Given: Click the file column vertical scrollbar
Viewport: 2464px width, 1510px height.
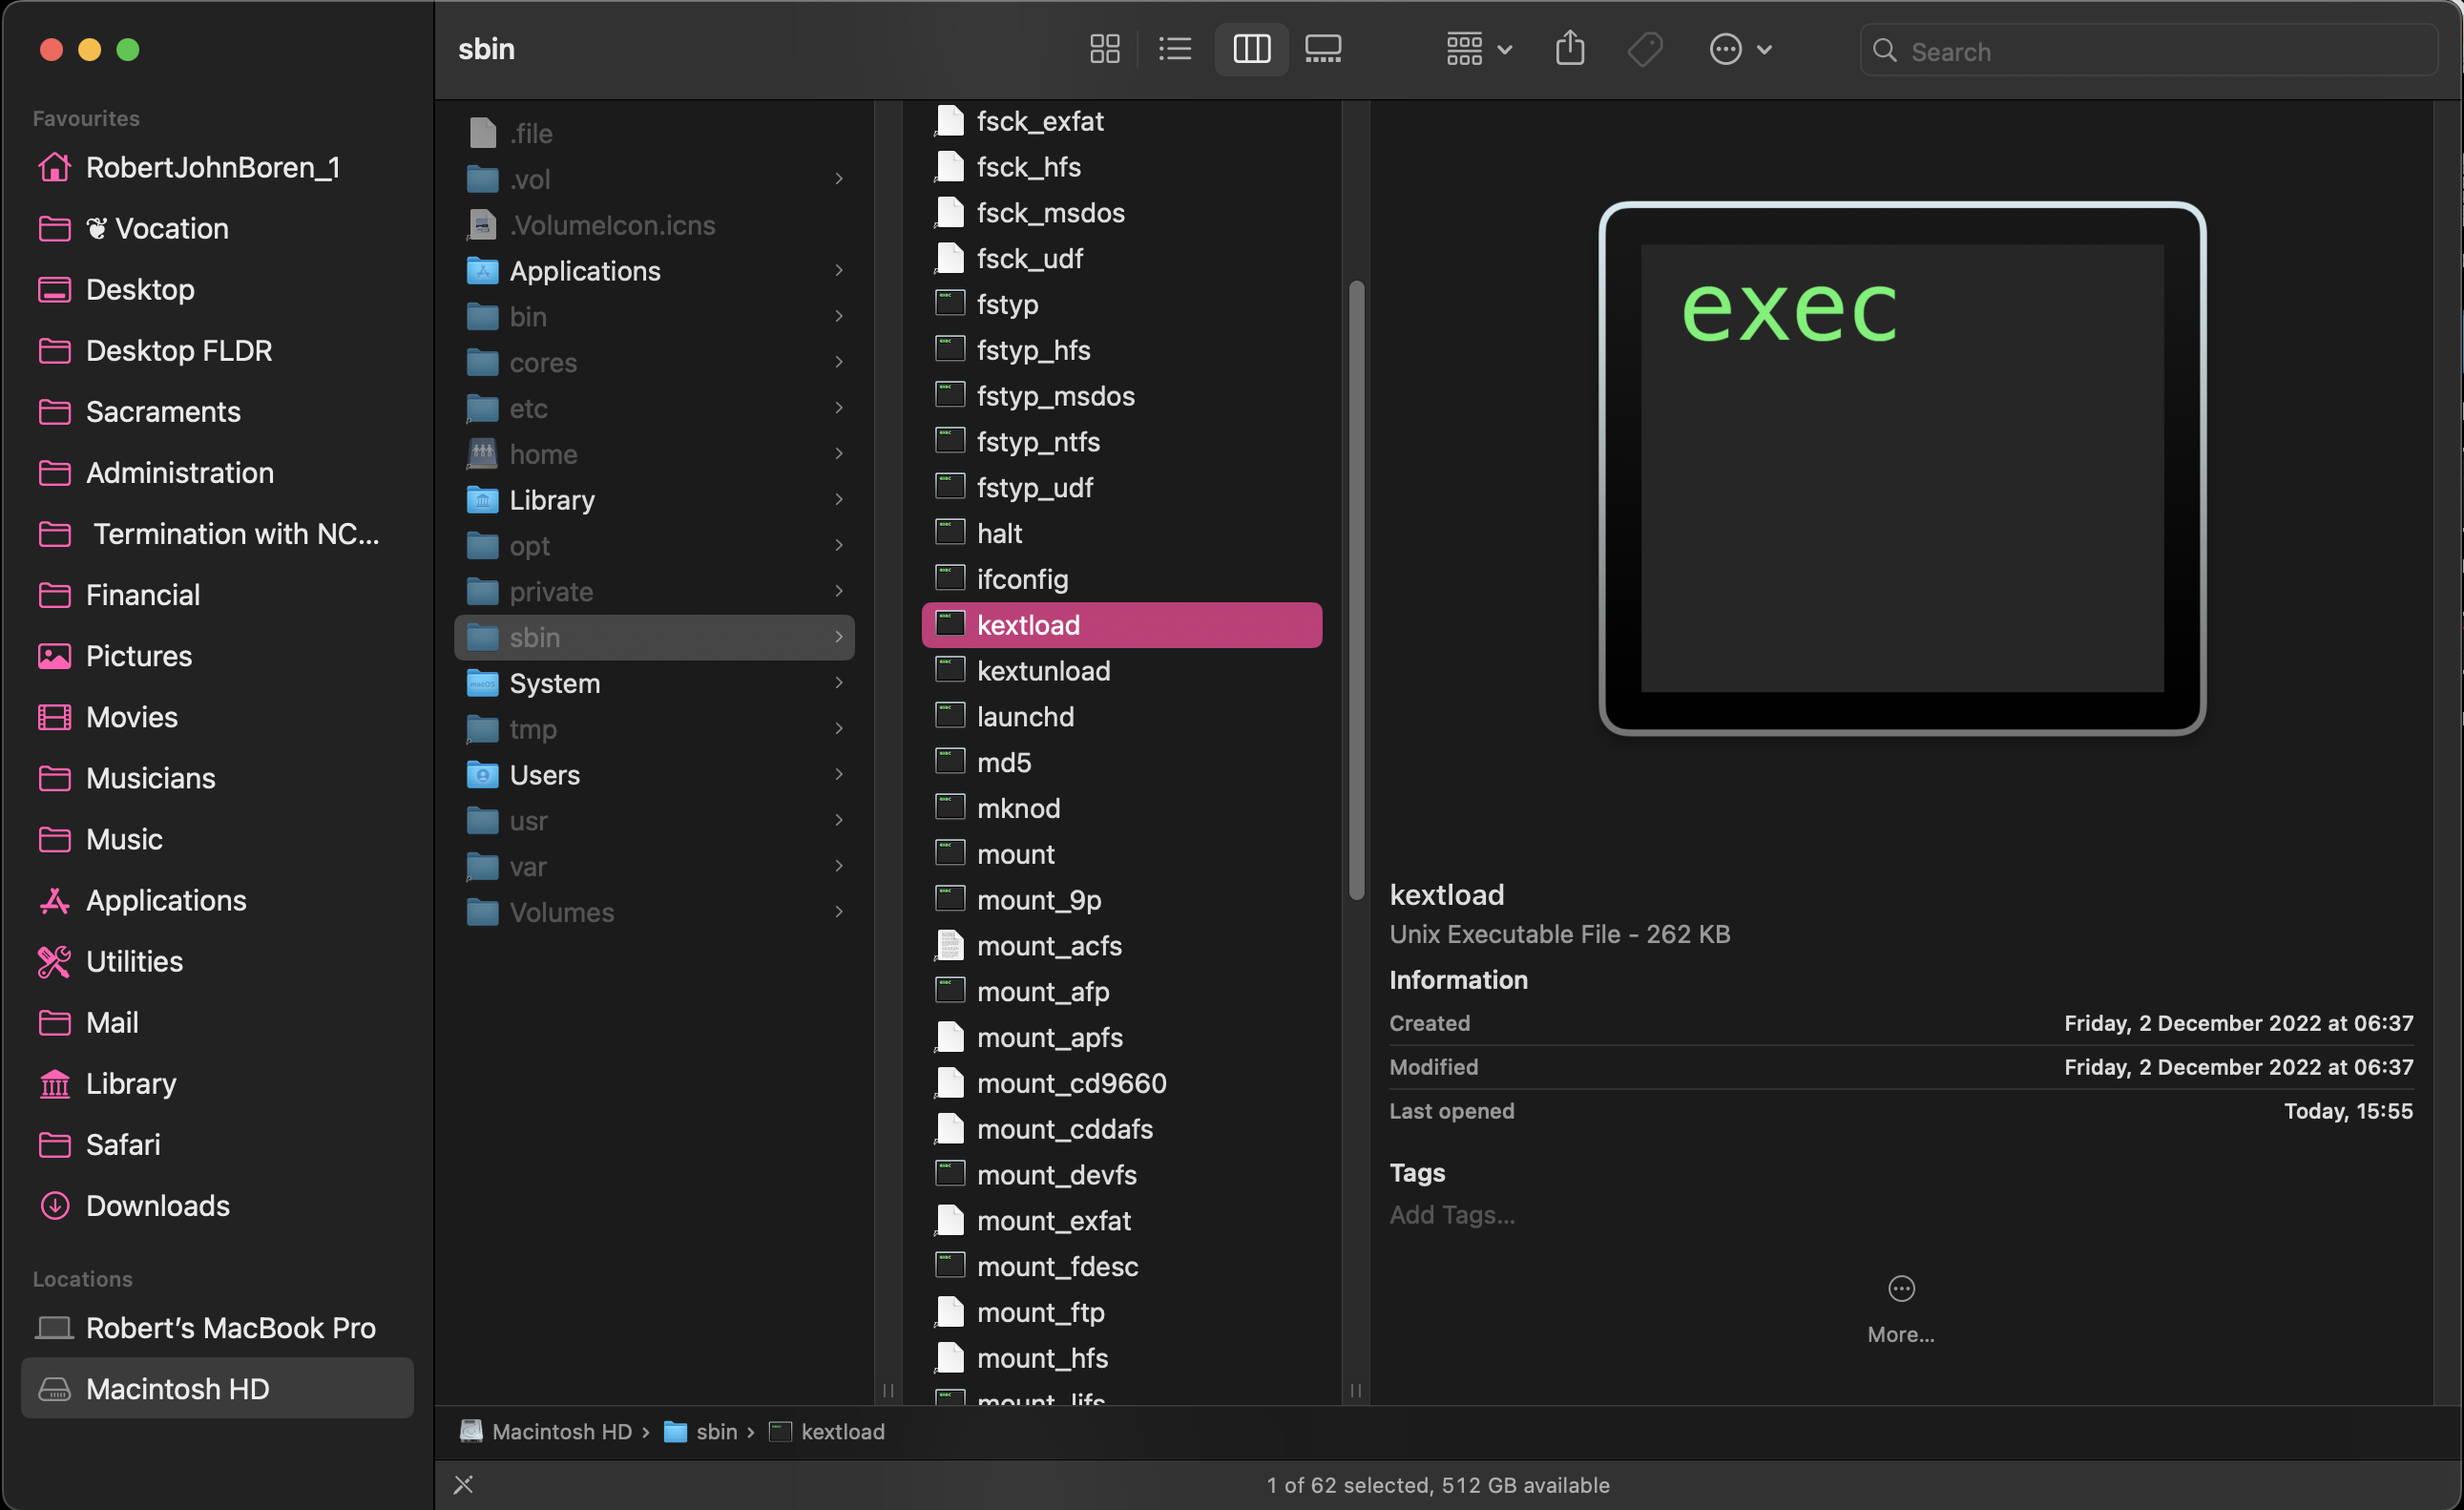Looking at the screenshot, I should [x=1357, y=590].
